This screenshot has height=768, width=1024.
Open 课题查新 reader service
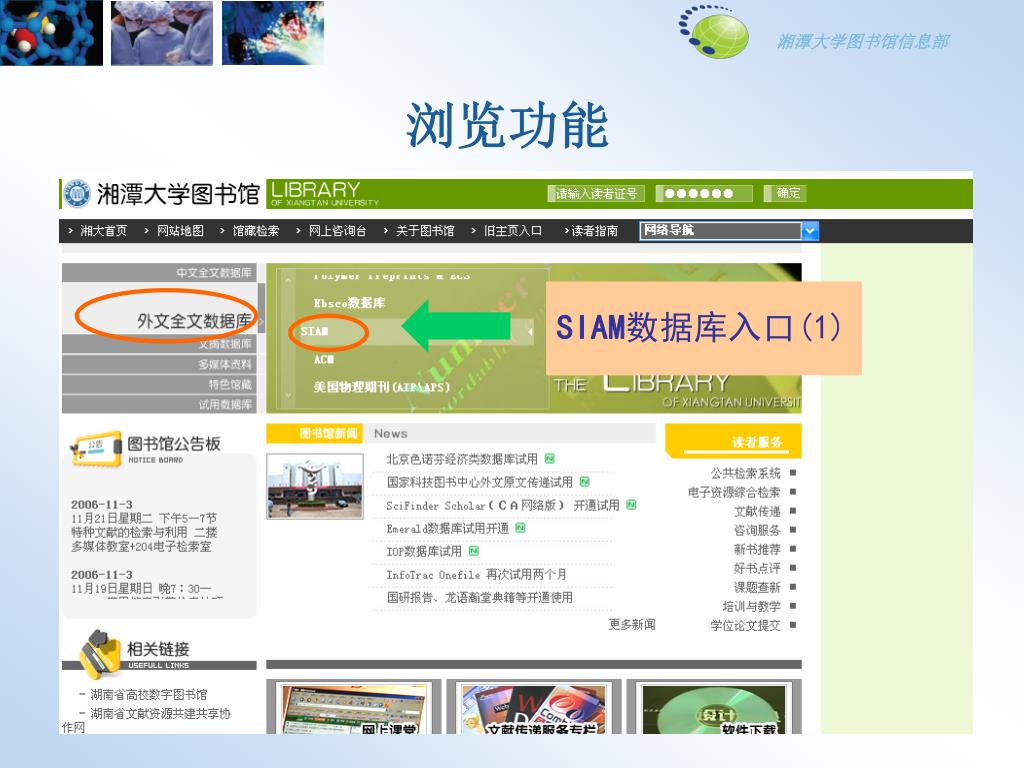pos(758,587)
